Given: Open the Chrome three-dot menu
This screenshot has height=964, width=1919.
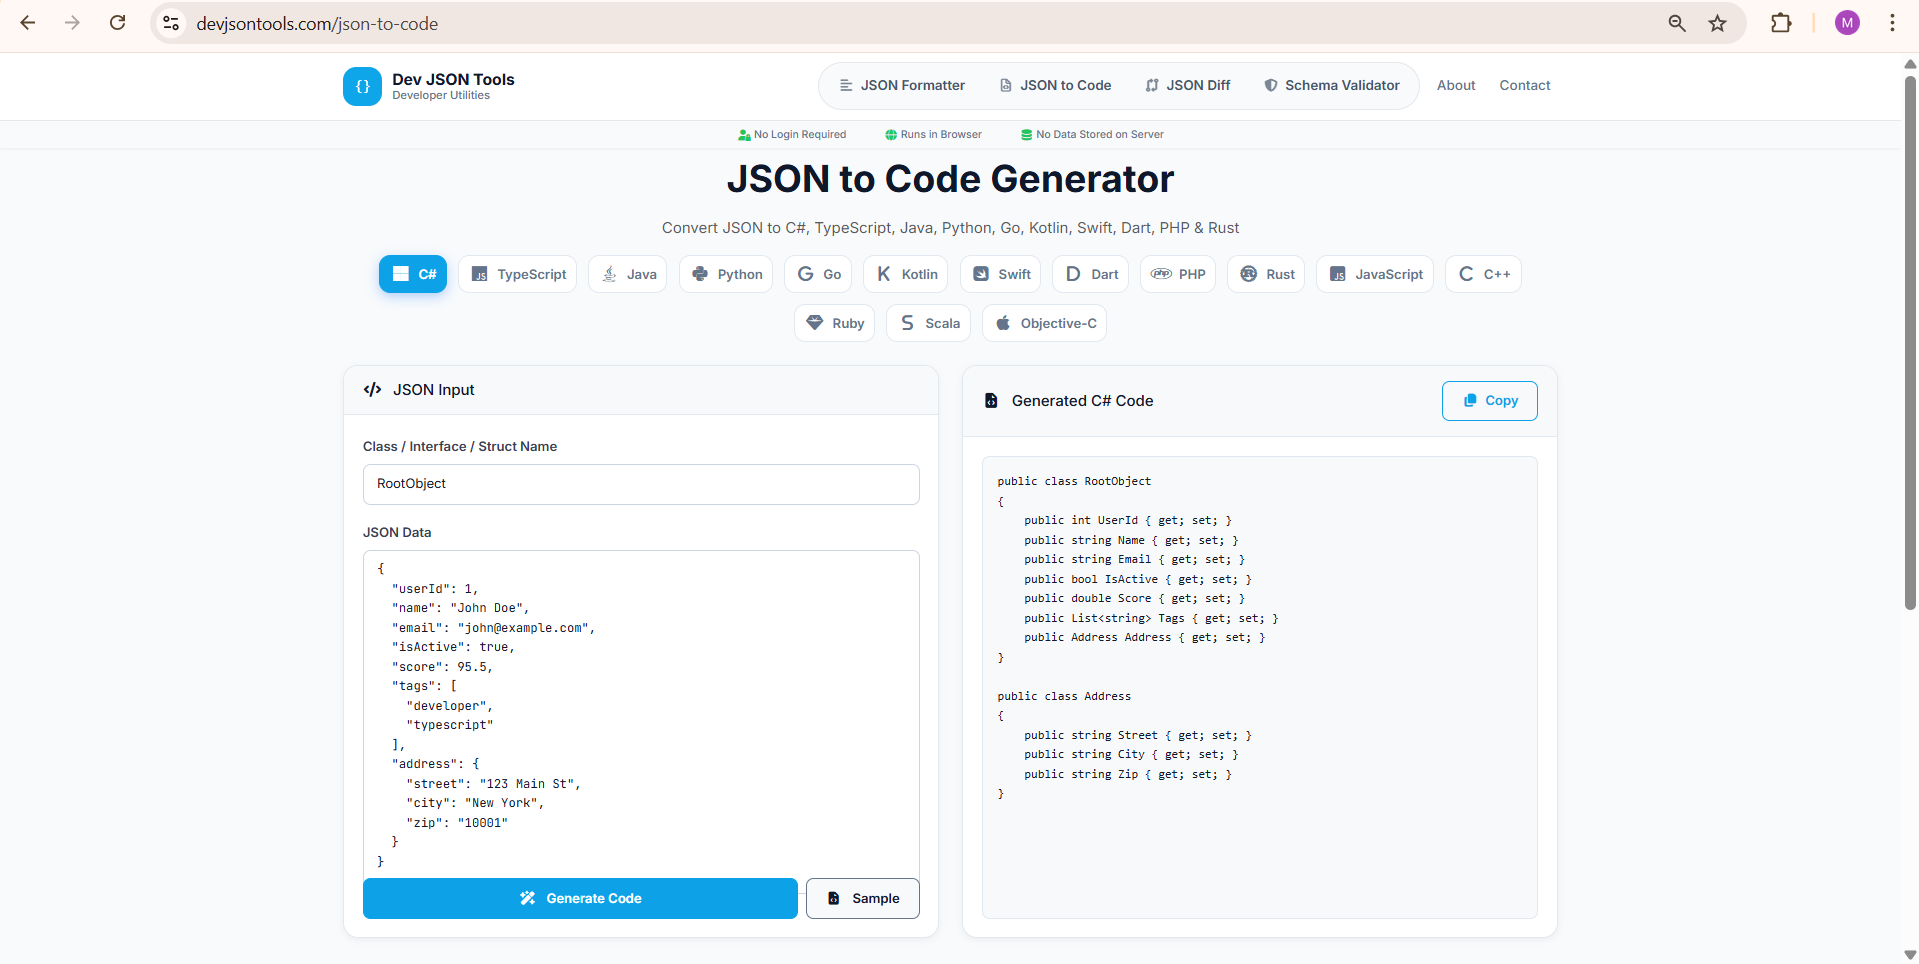Looking at the screenshot, I should (1892, 23).
